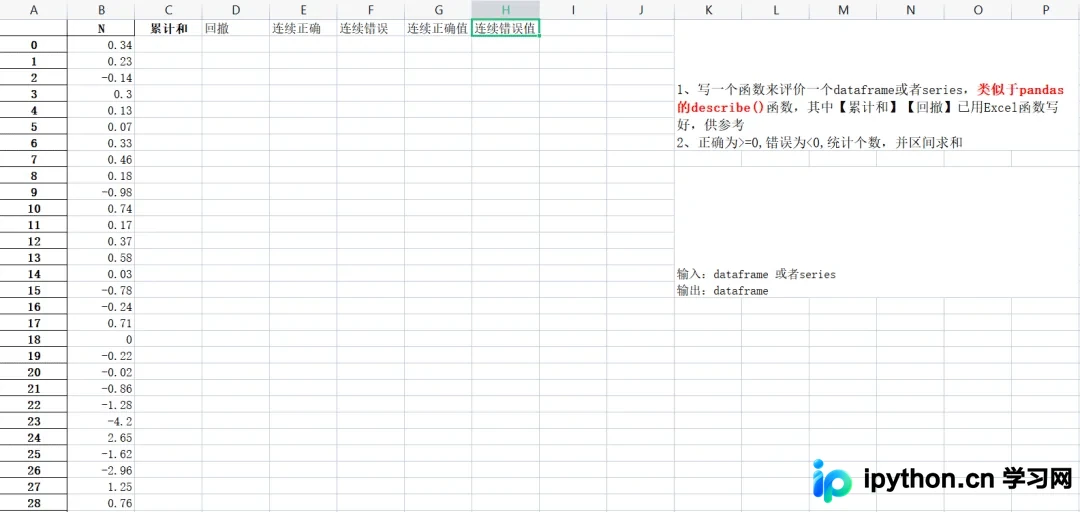Click the cell with value 0.23

tap(101, 61)
